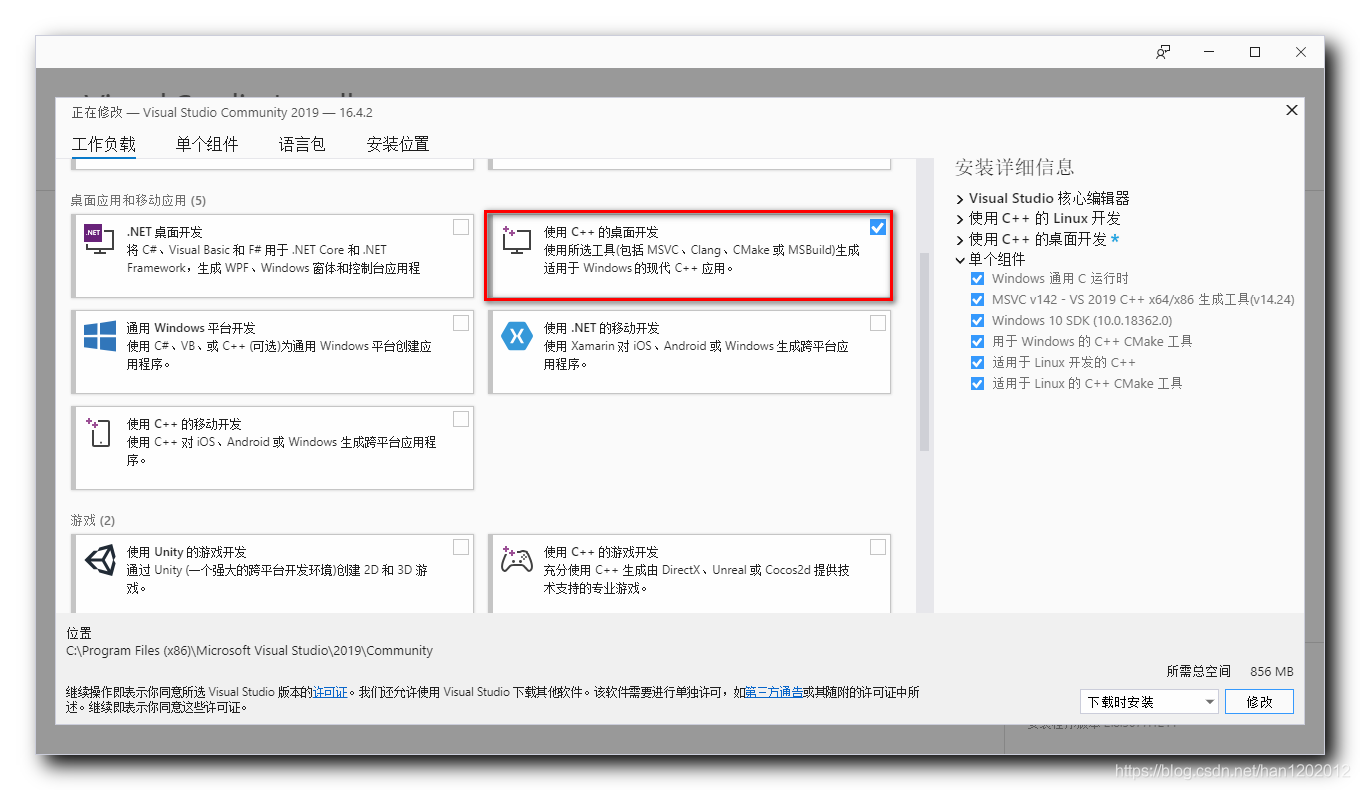The width and height of the screenshot is (1360, 790).
Task: Expand Visual Studio 核心编辑器 details
Action: point(960,199)
